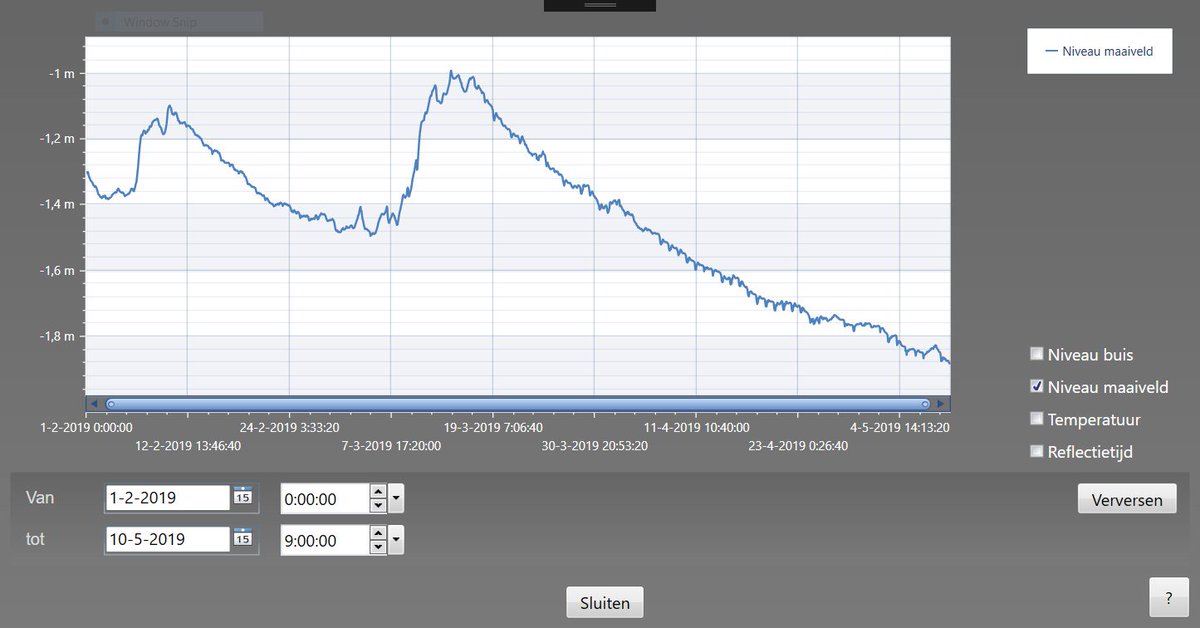Click the y-axis label -1,4 m

click(x=57, y=204)
